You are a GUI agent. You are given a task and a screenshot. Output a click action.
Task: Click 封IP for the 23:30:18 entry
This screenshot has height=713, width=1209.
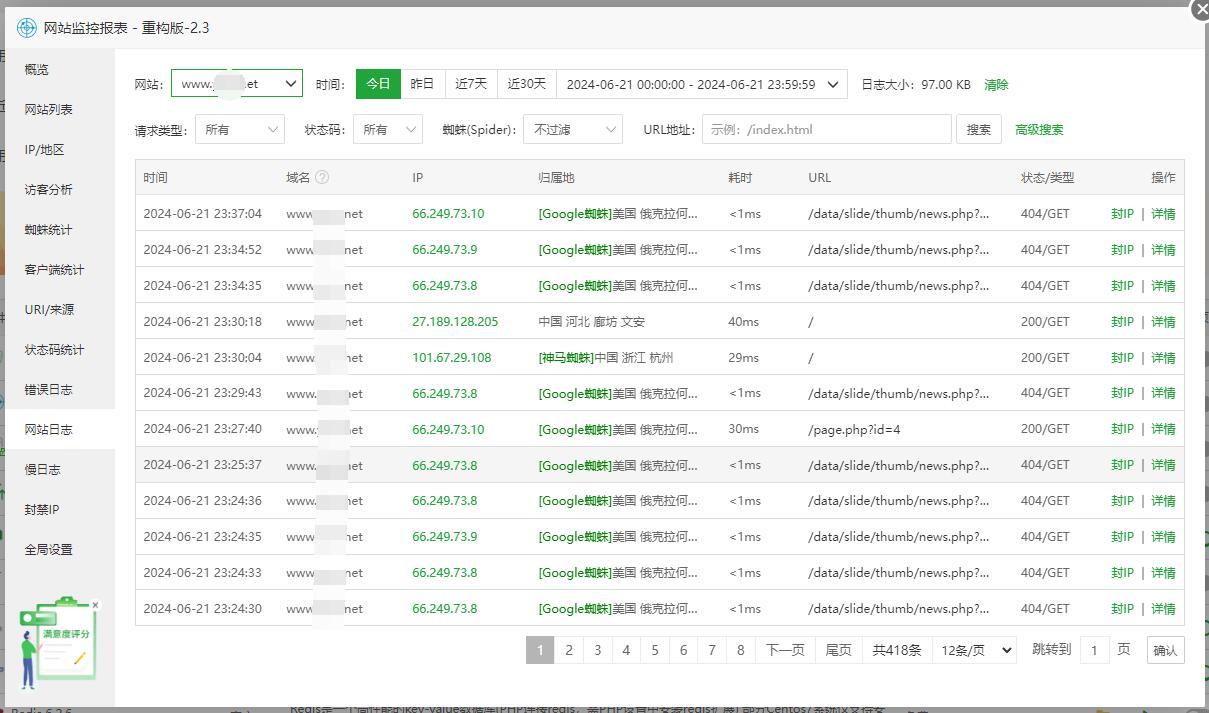[x=1122, y=322]
